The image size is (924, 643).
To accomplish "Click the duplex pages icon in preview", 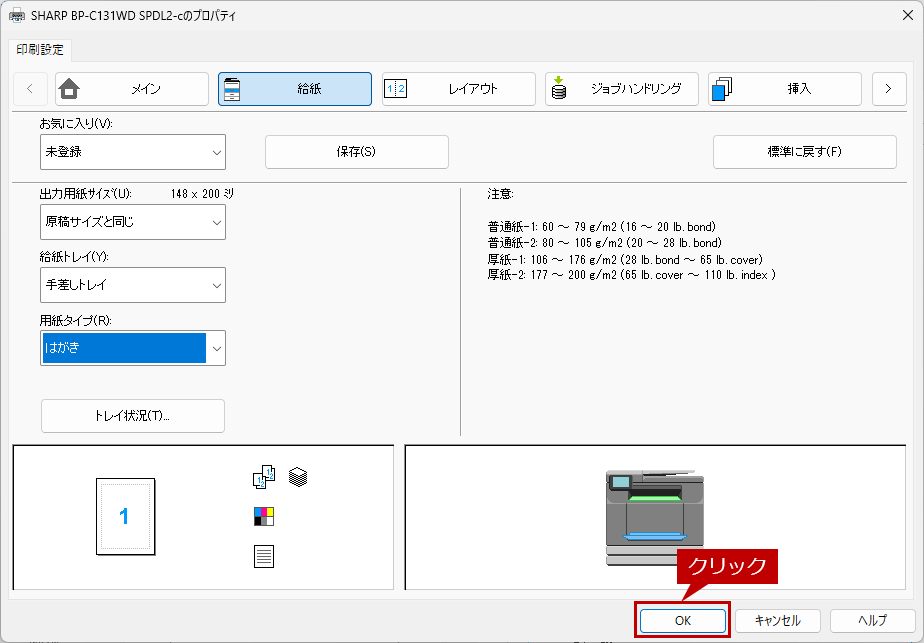I will pyautogui.click(x=263, y=478).
